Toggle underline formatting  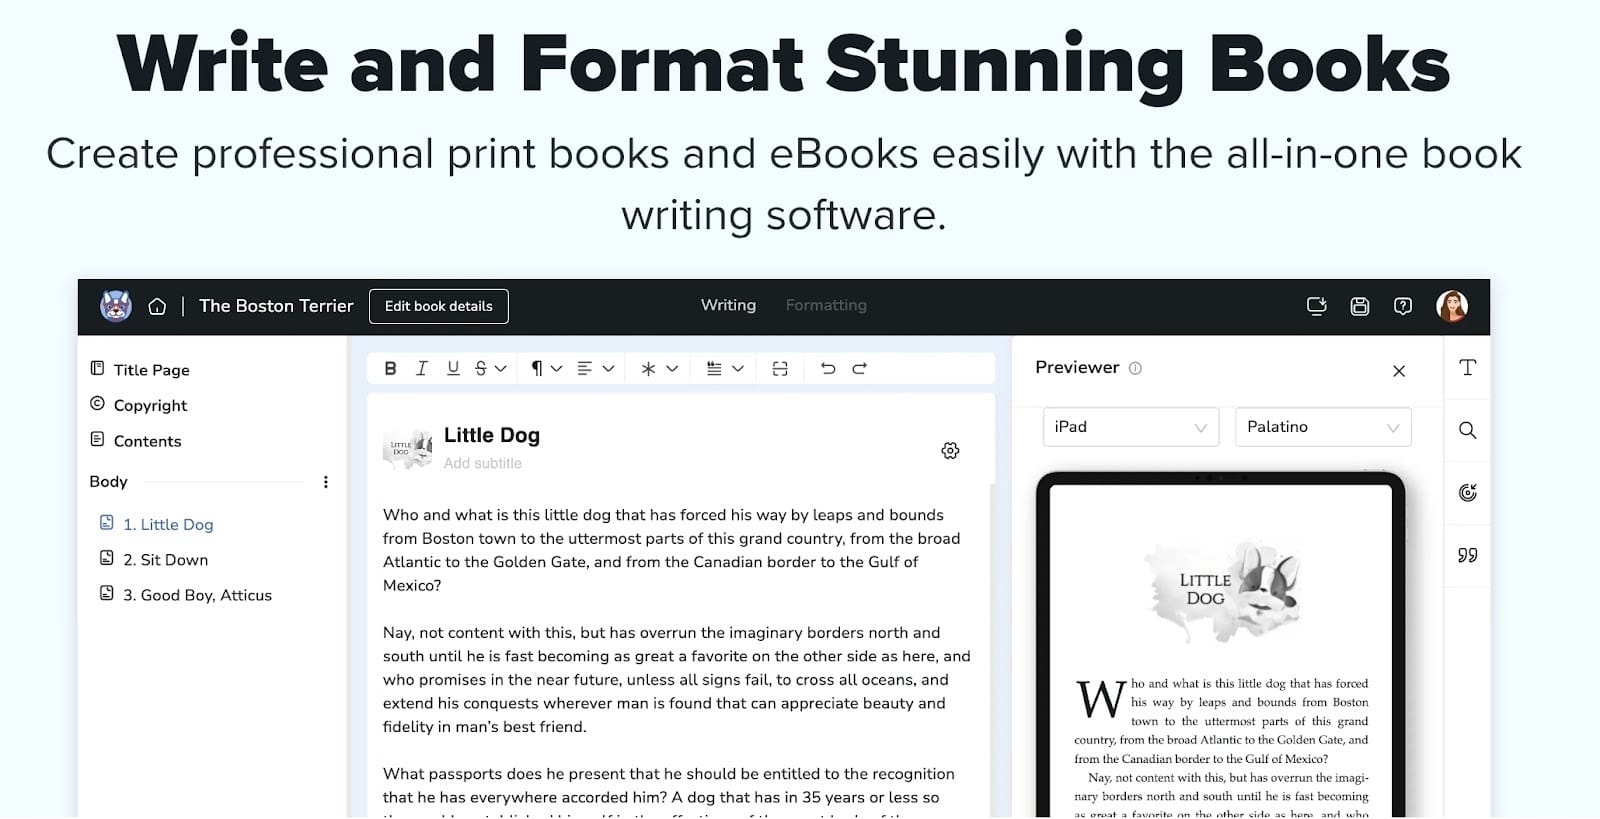click(453, 368)
